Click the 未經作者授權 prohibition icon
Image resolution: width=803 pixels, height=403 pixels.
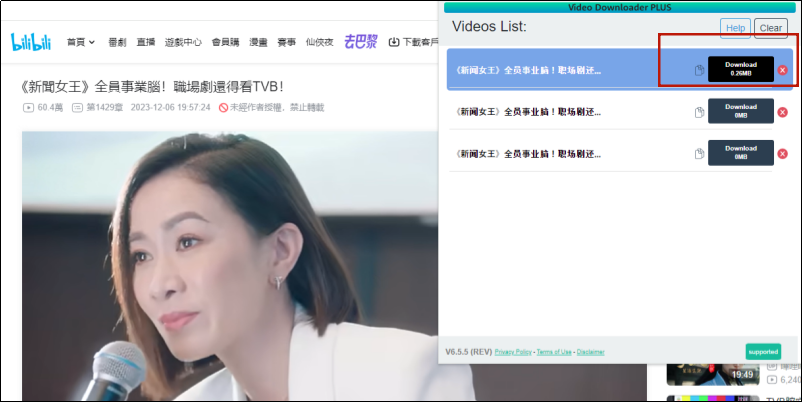pyautogui.click(x=223, y=108)
